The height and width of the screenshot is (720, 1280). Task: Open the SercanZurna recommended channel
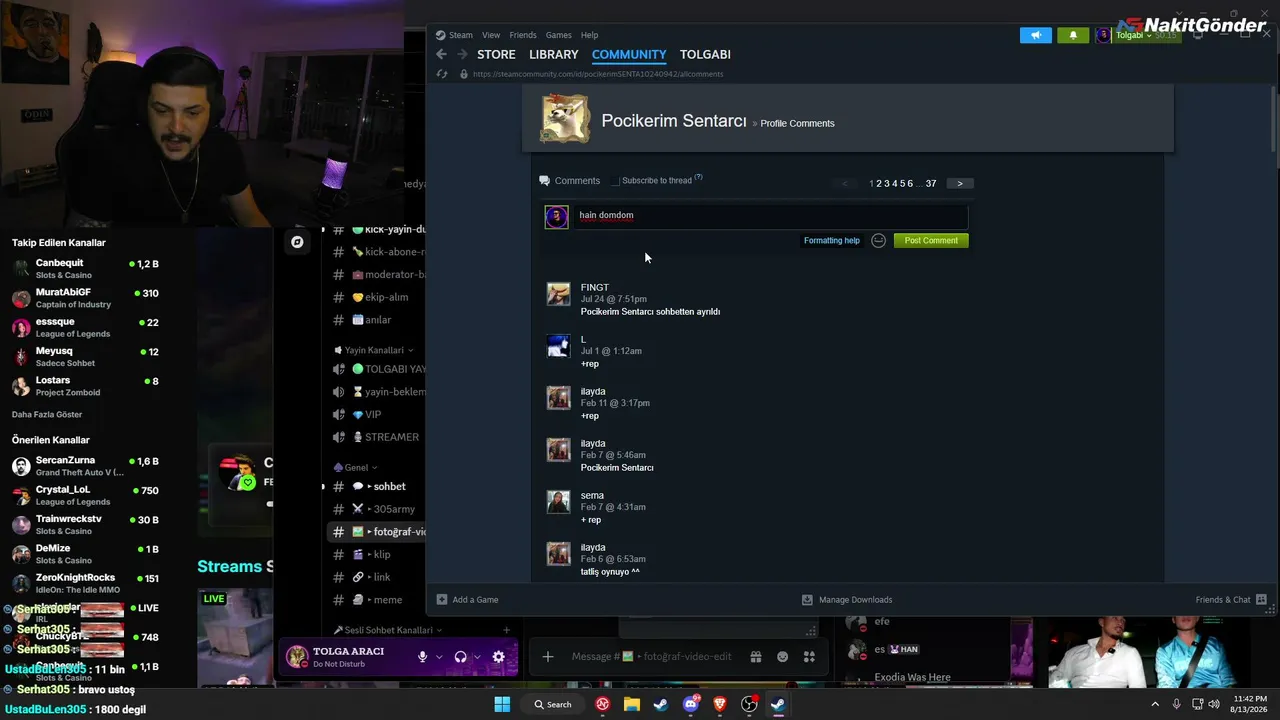(85, 466)
